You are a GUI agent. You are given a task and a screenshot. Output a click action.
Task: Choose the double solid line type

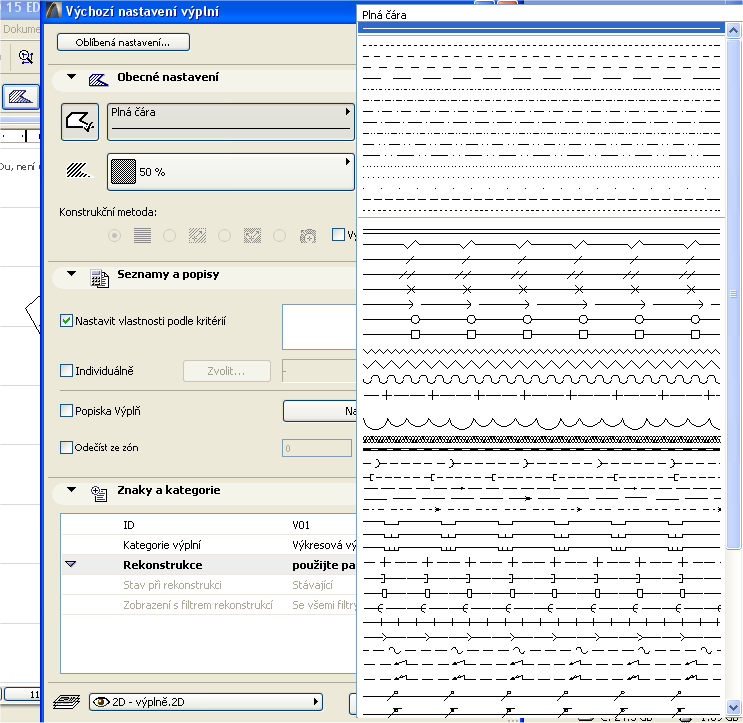[542, 231]
